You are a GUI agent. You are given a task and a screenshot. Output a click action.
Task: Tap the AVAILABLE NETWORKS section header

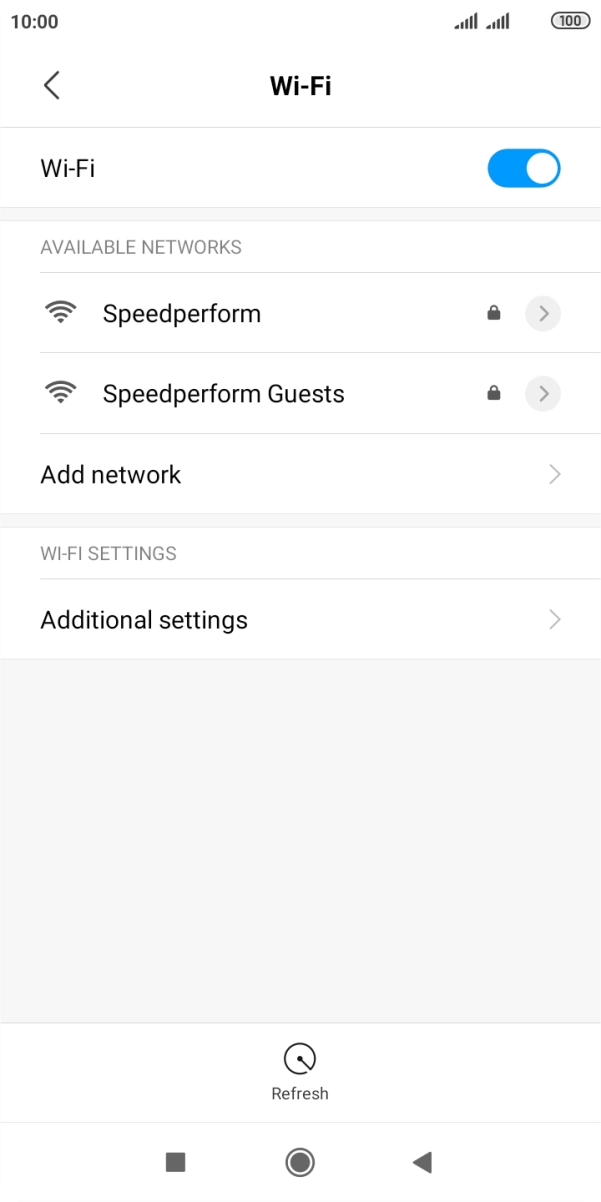pos(141,247)
